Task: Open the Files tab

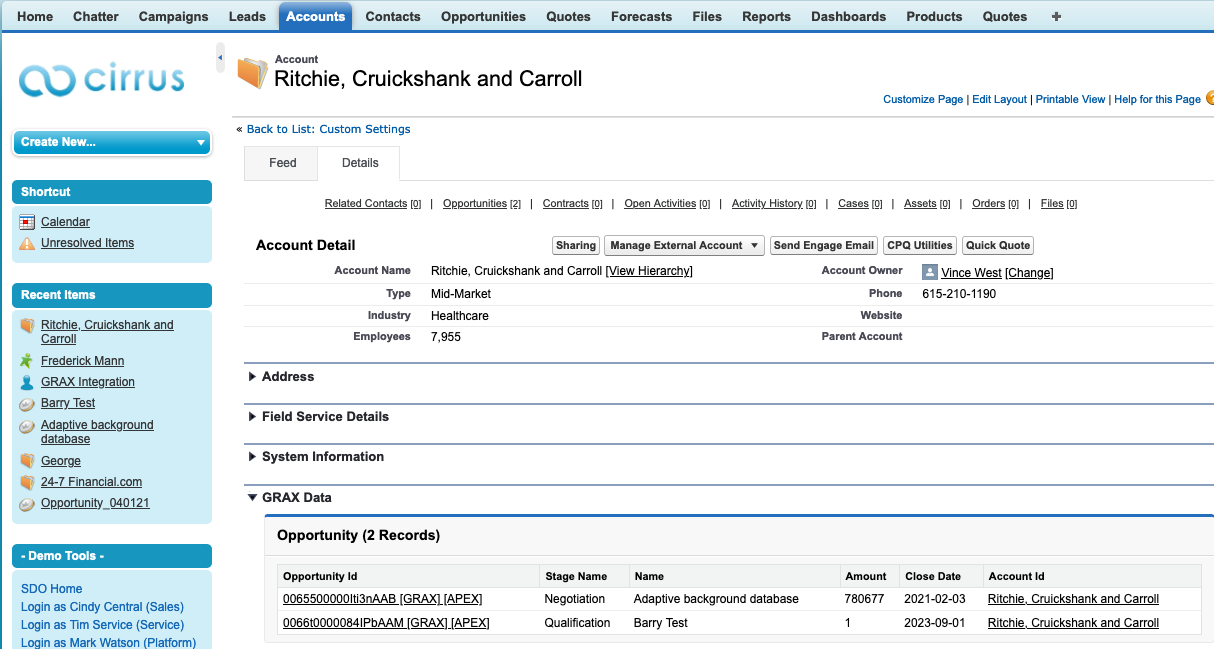Action: coord(707,16)
